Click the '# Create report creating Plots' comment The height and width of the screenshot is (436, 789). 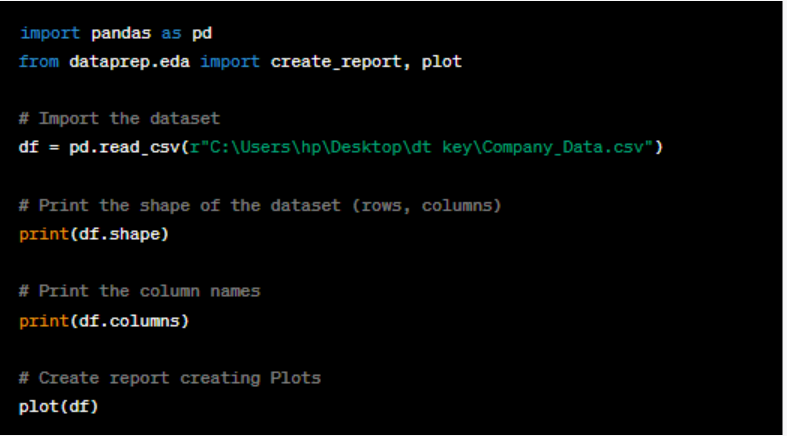tap(170, 378)
